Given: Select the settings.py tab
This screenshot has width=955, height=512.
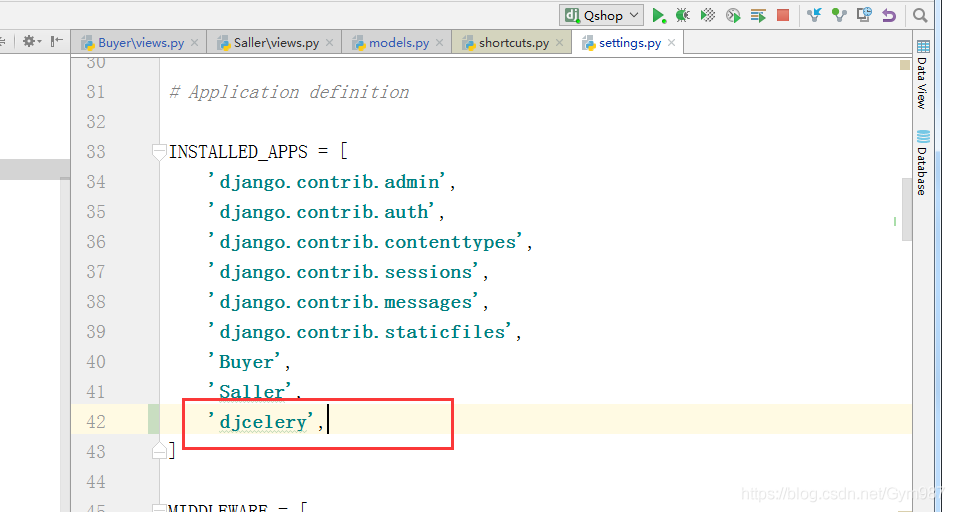Looking at the screenshot, I should (x=629, y=43).
